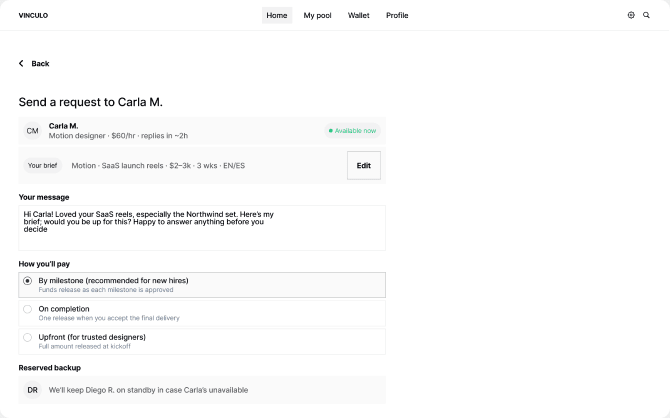670x418 pixels.
Task: Switch to the Wallet tab
Action: pos(359,15)
